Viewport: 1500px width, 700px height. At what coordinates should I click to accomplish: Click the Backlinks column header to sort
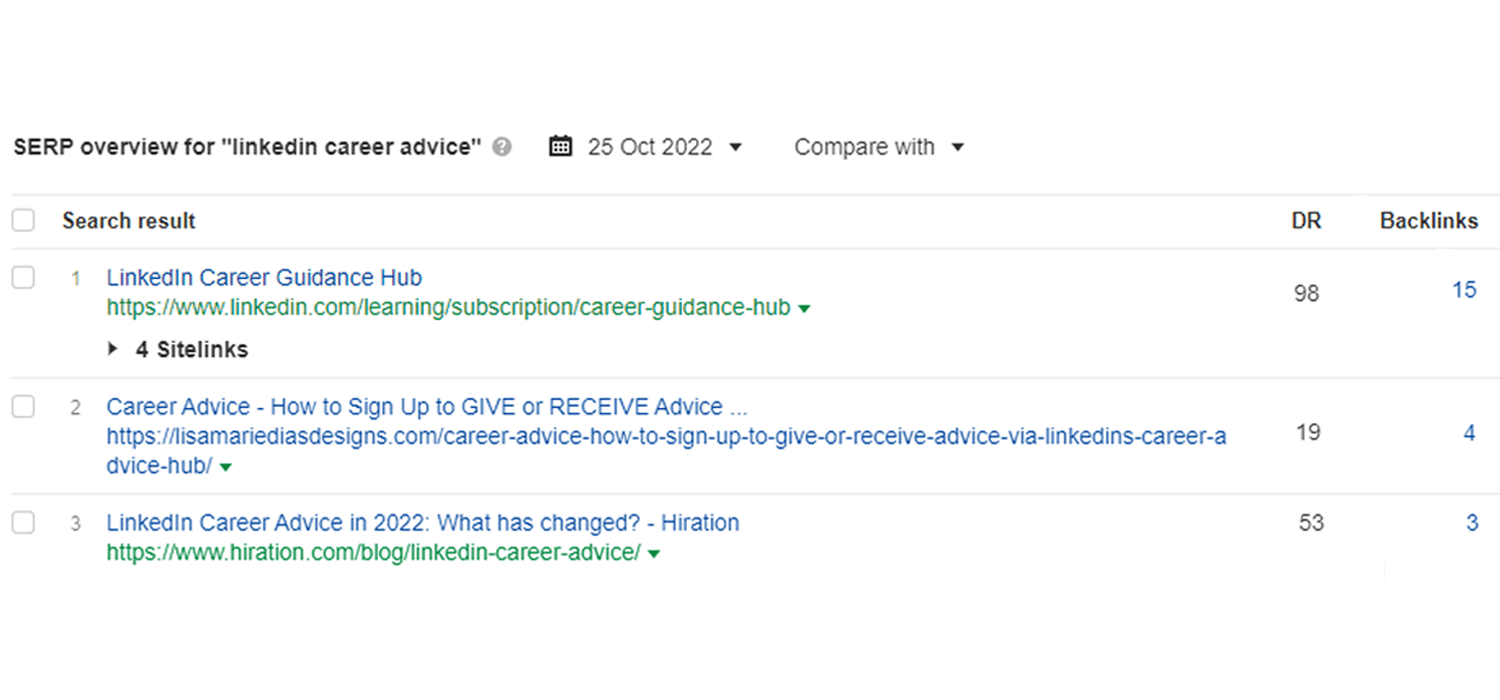1429,220
